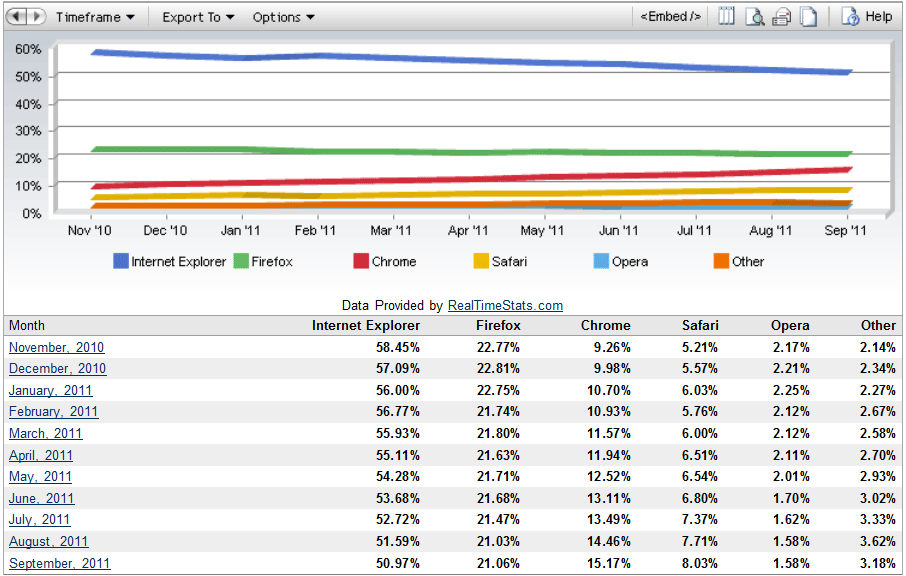Open the Options dropdown menu

click(x=283, y=17)
